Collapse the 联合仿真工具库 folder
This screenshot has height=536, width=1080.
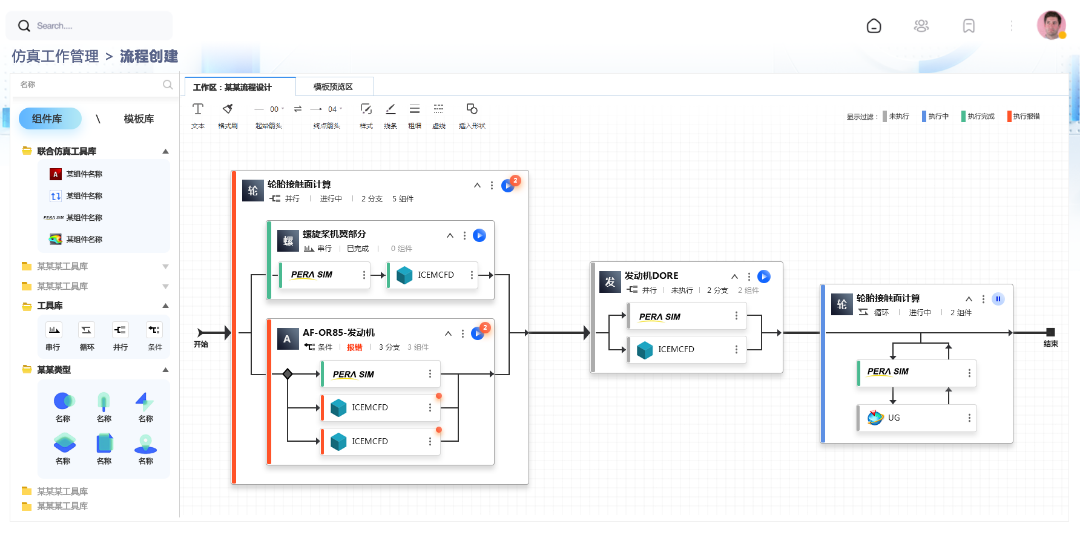(x=165, y=152)
